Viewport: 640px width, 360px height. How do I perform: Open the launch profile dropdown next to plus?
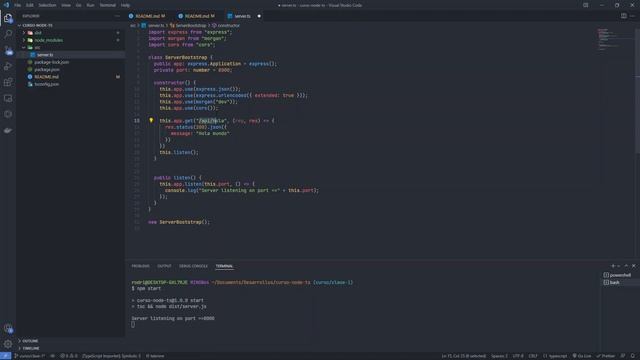[x=619, y=266]
